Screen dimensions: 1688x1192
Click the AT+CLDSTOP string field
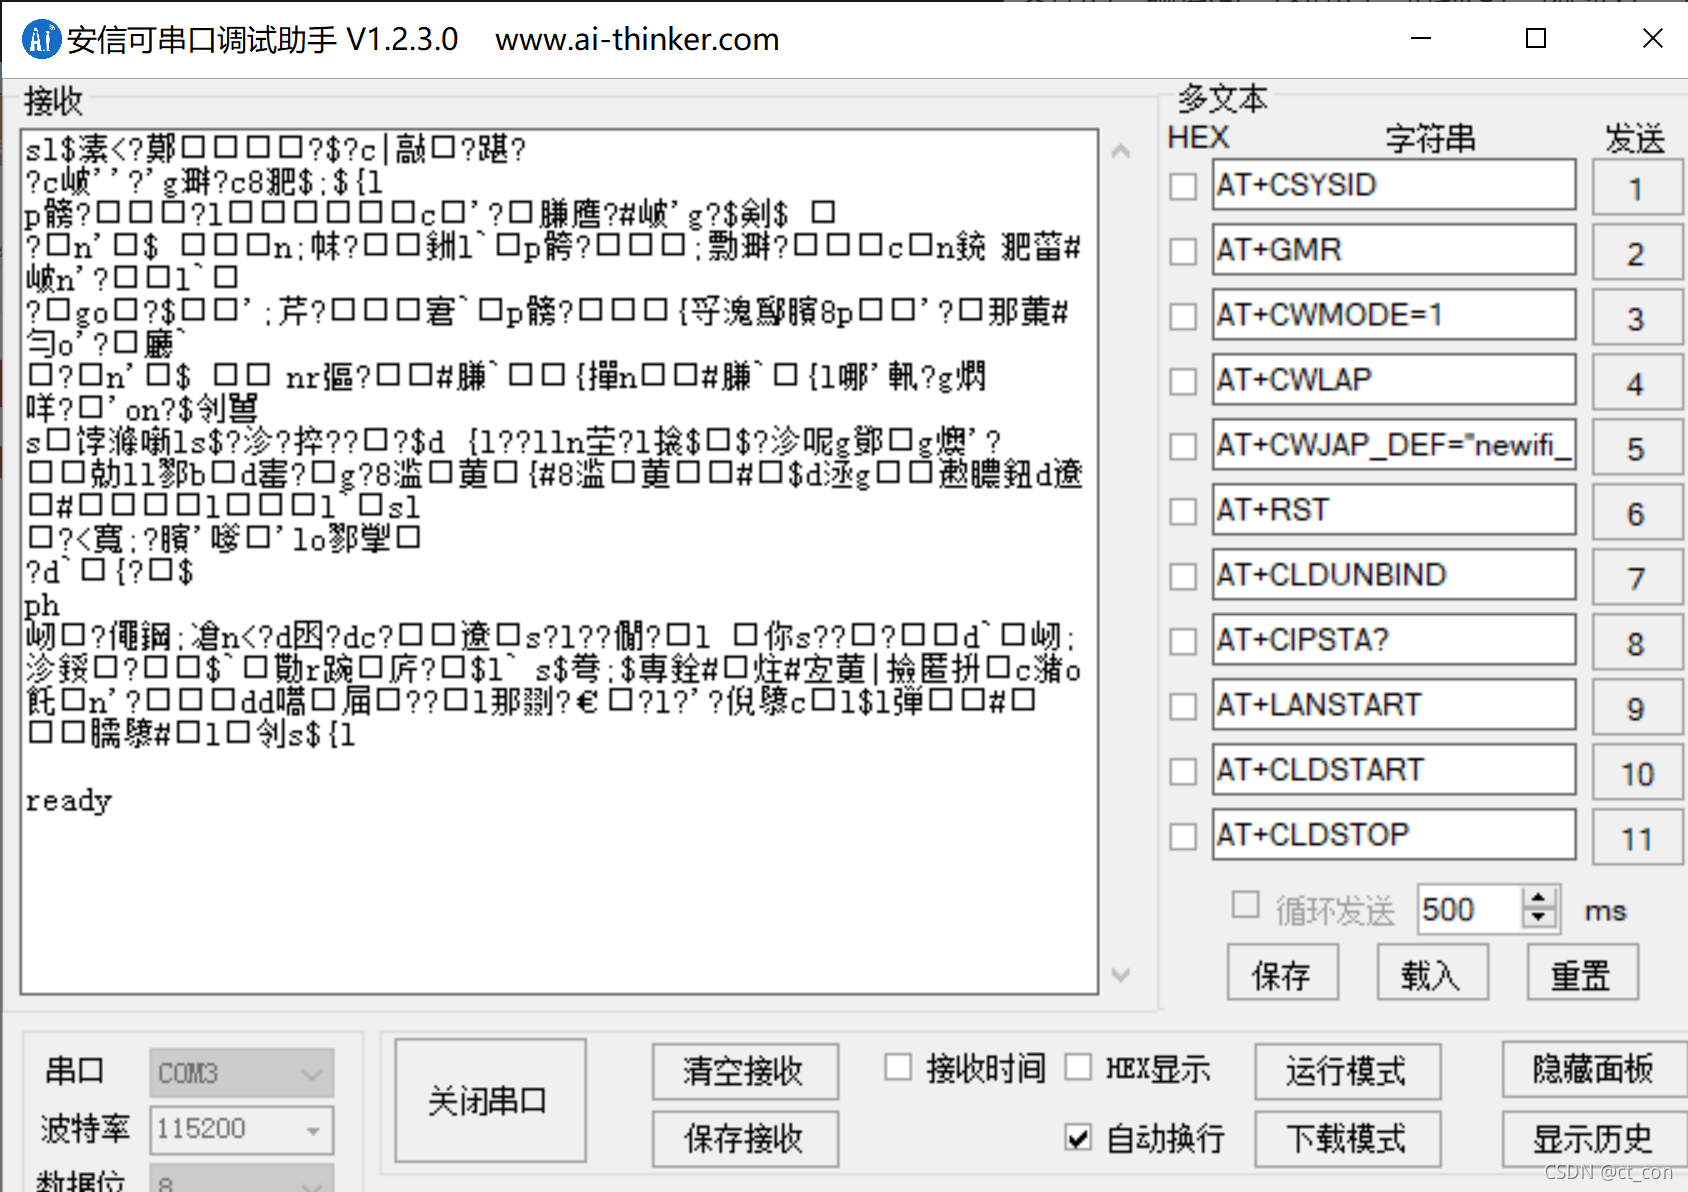pos(1394,835)
